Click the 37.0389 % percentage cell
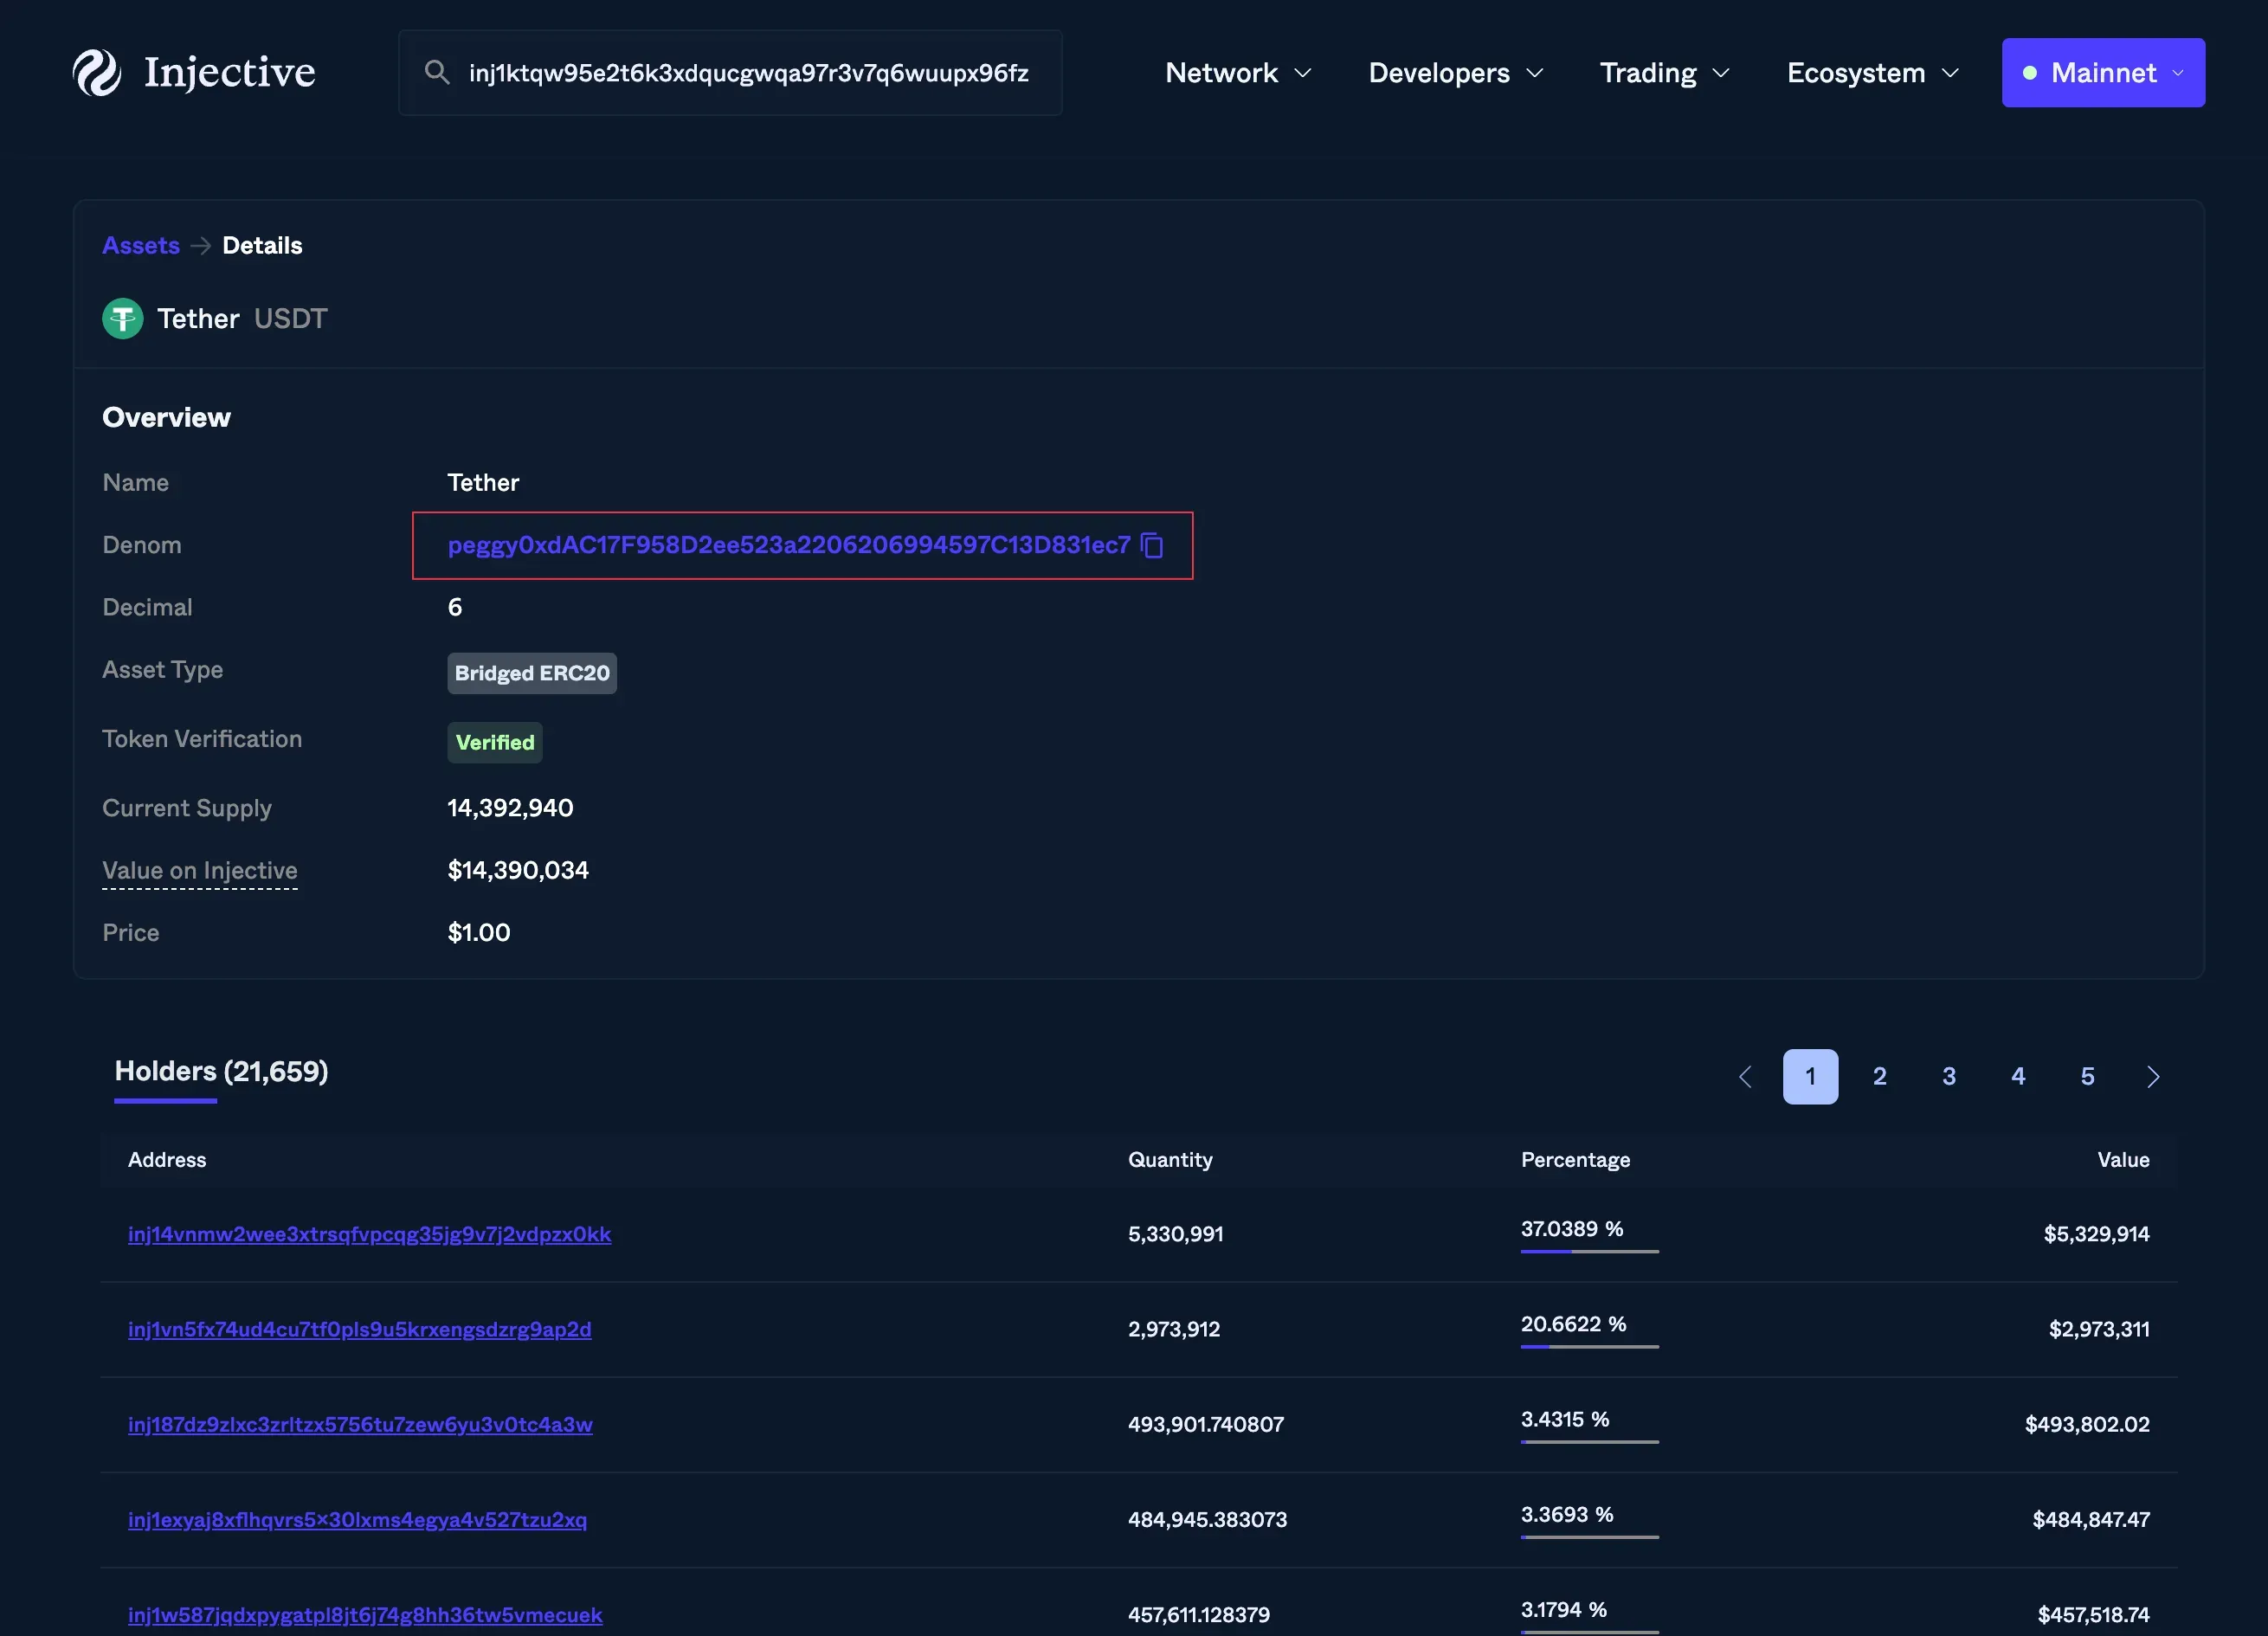Image resolution: width=2268 pixels, height=1636 pixels. 1572,1229
